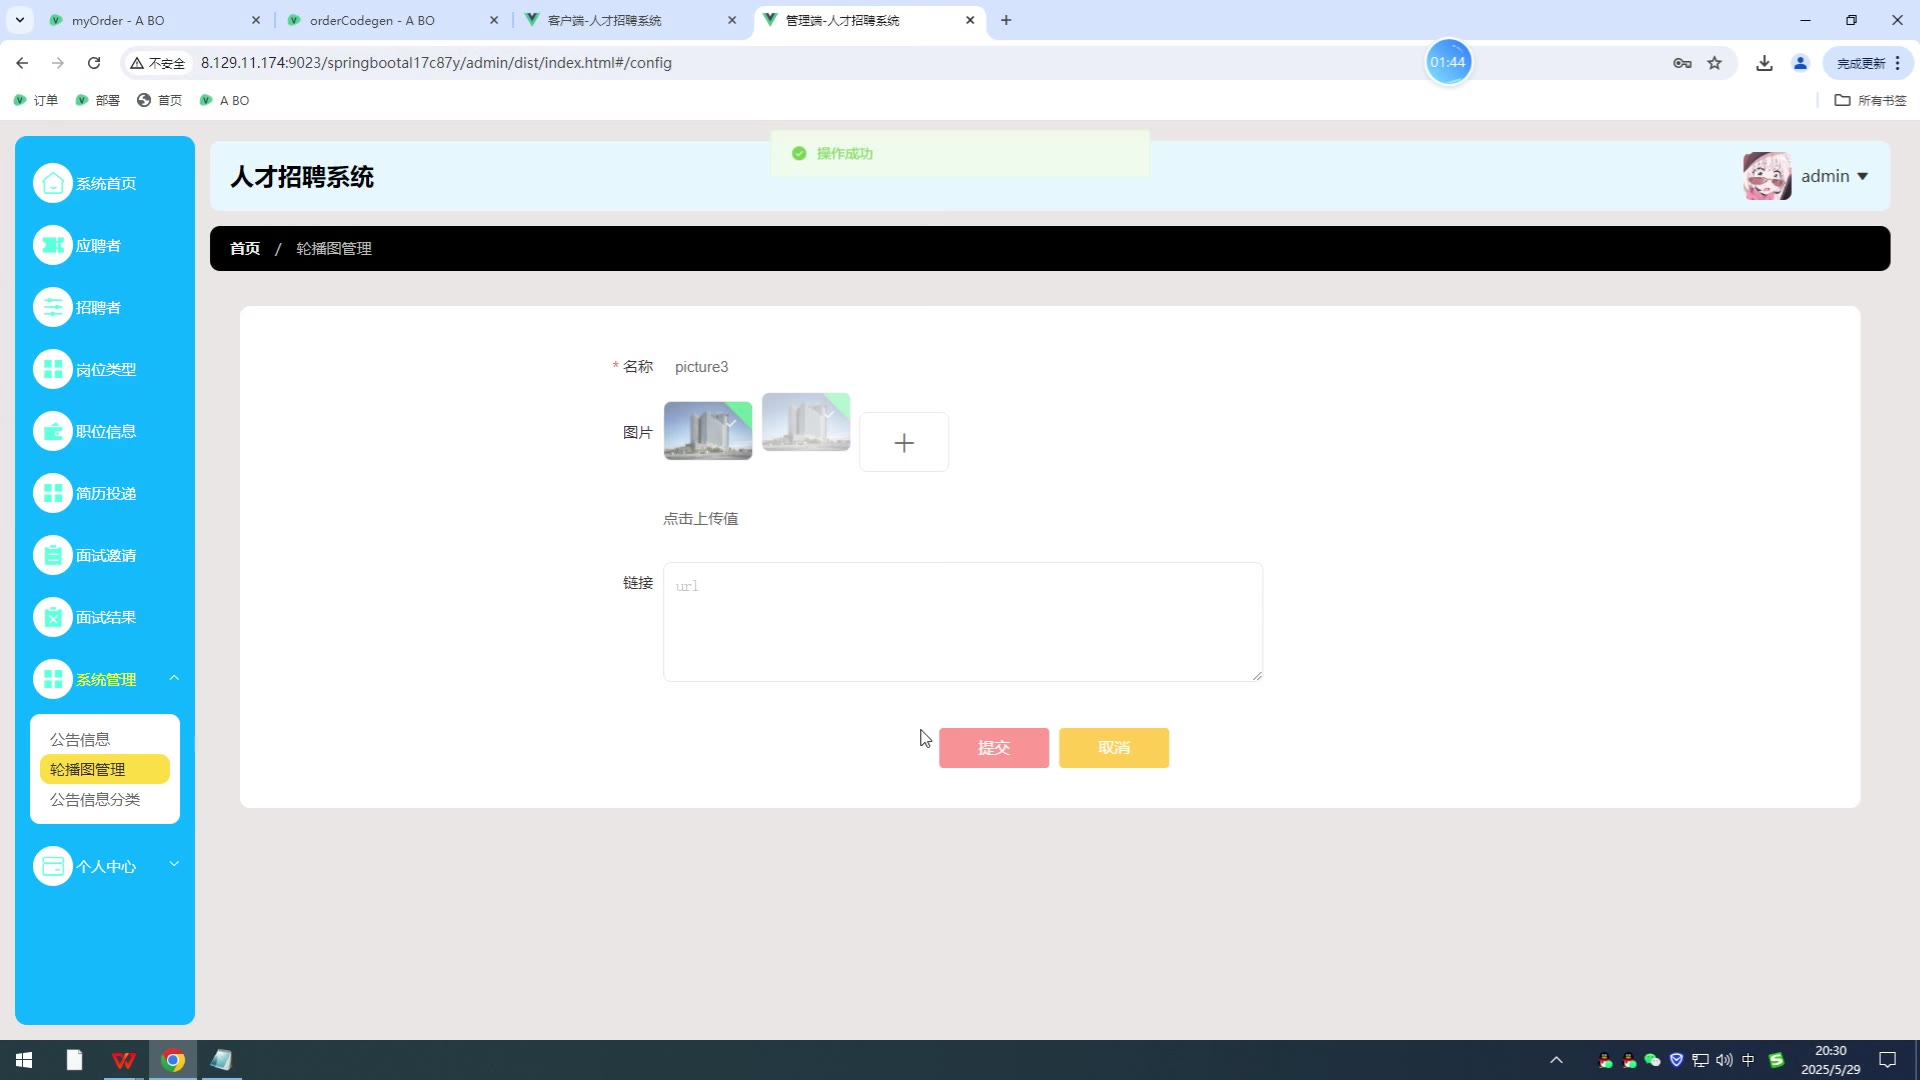Open 简历投递 icon in sidebar
Screen dimensions: 1920x1080
coord(53,493)
